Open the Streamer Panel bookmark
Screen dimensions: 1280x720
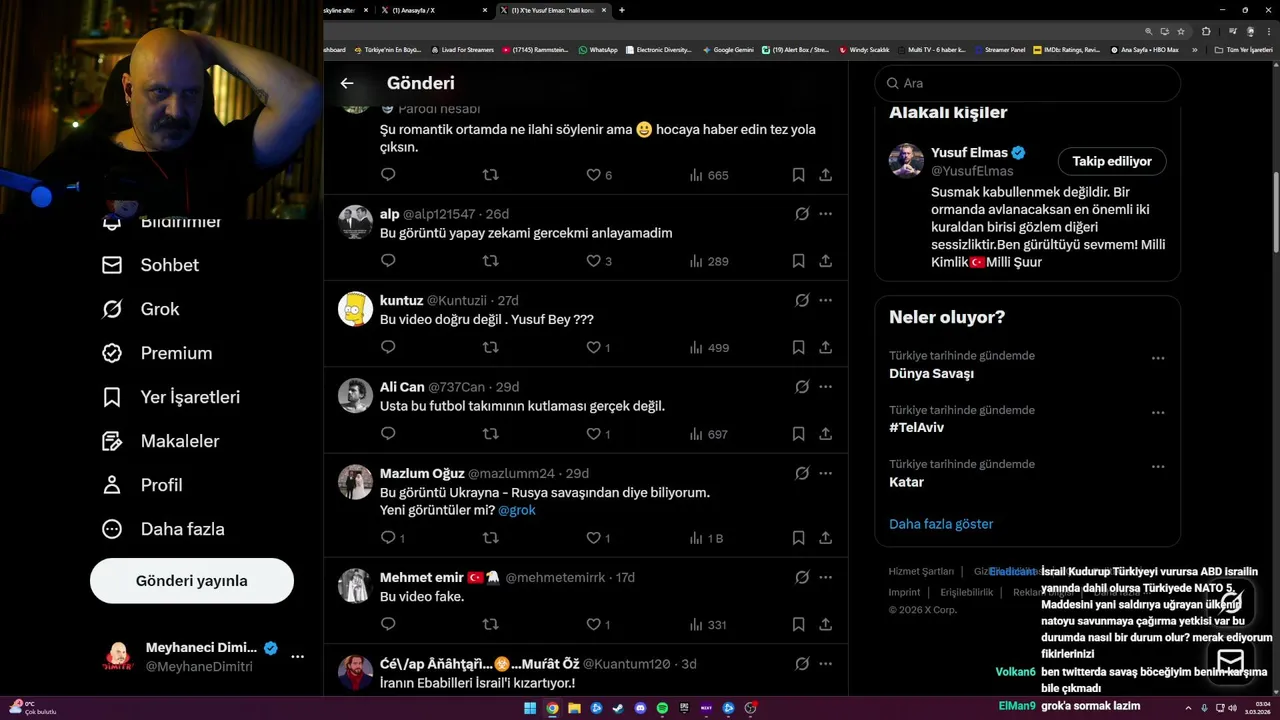click(x=999, y=49)
